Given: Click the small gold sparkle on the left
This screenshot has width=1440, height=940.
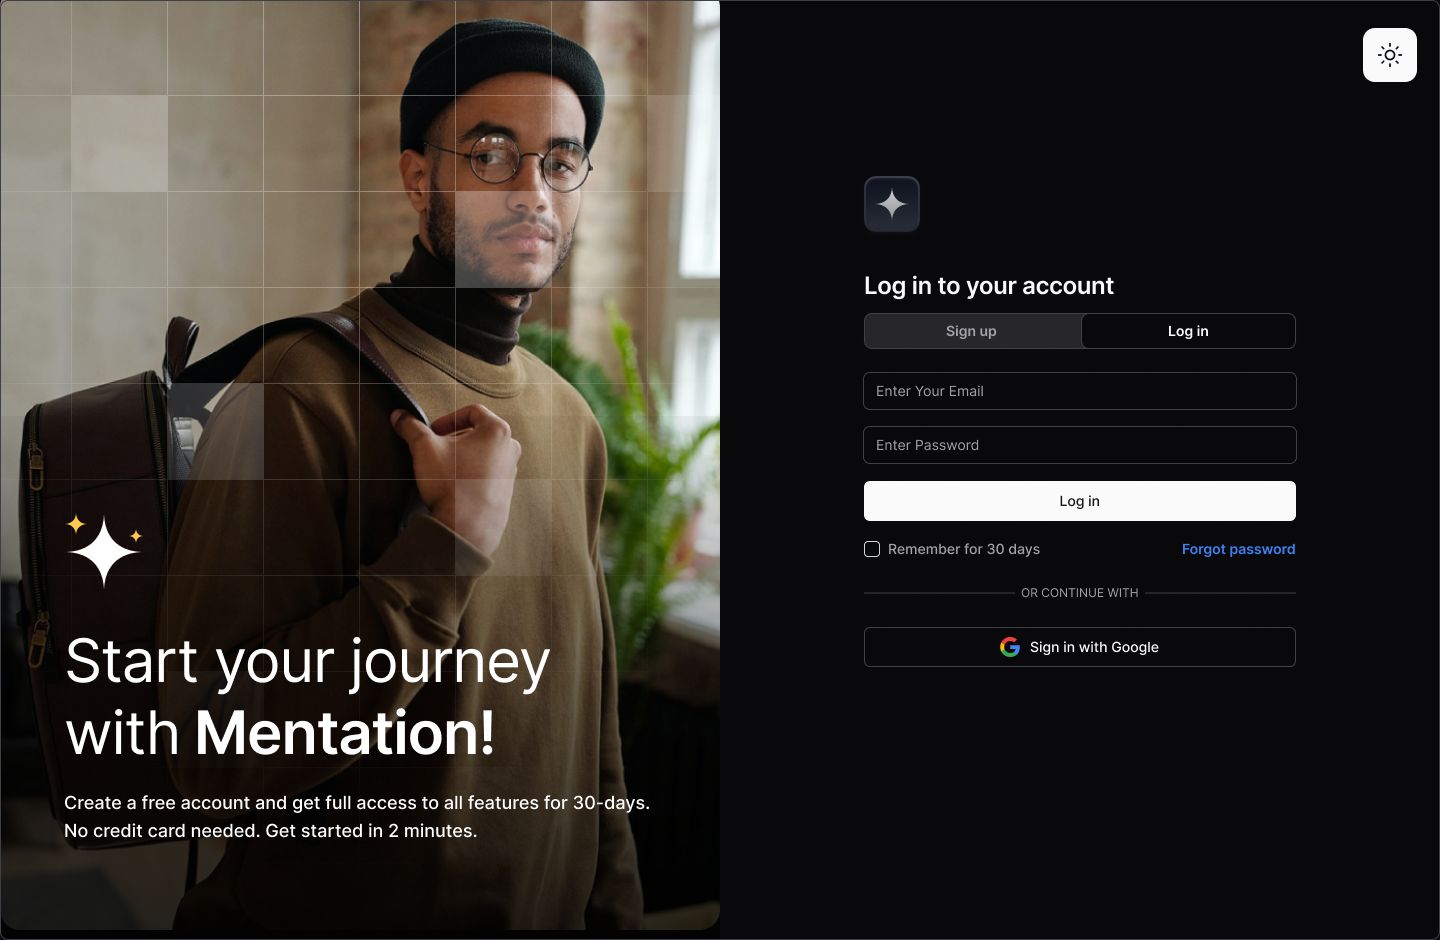Looking at the screenshot, I should tap(76, 523).
